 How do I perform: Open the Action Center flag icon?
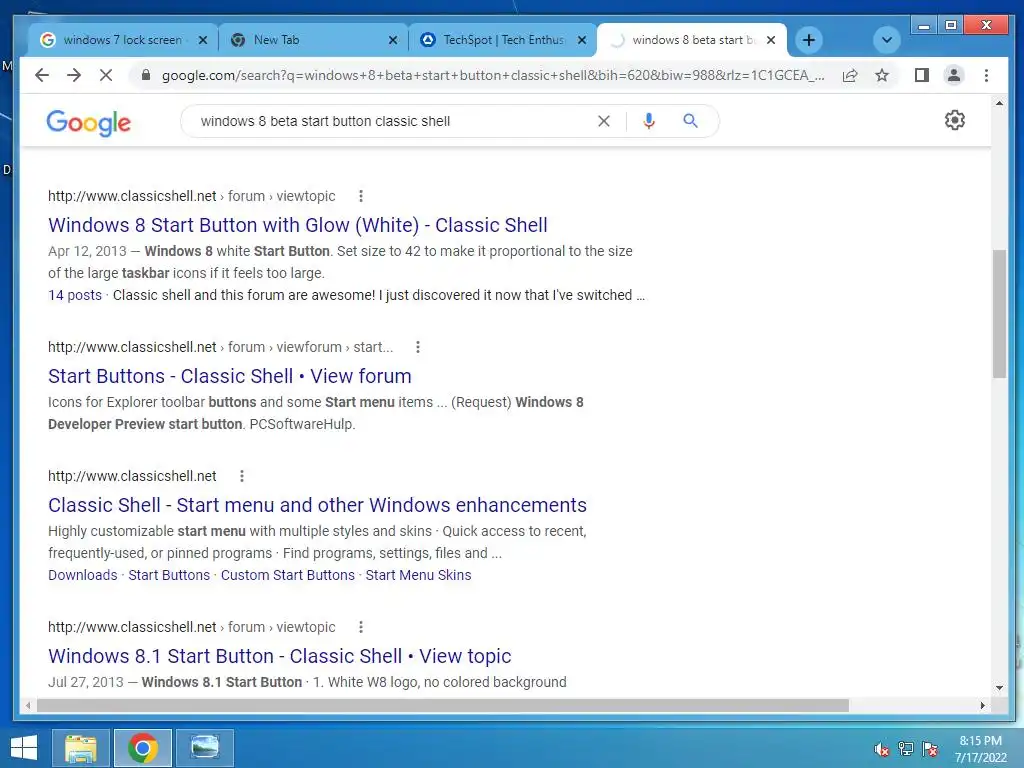point(930,749)
